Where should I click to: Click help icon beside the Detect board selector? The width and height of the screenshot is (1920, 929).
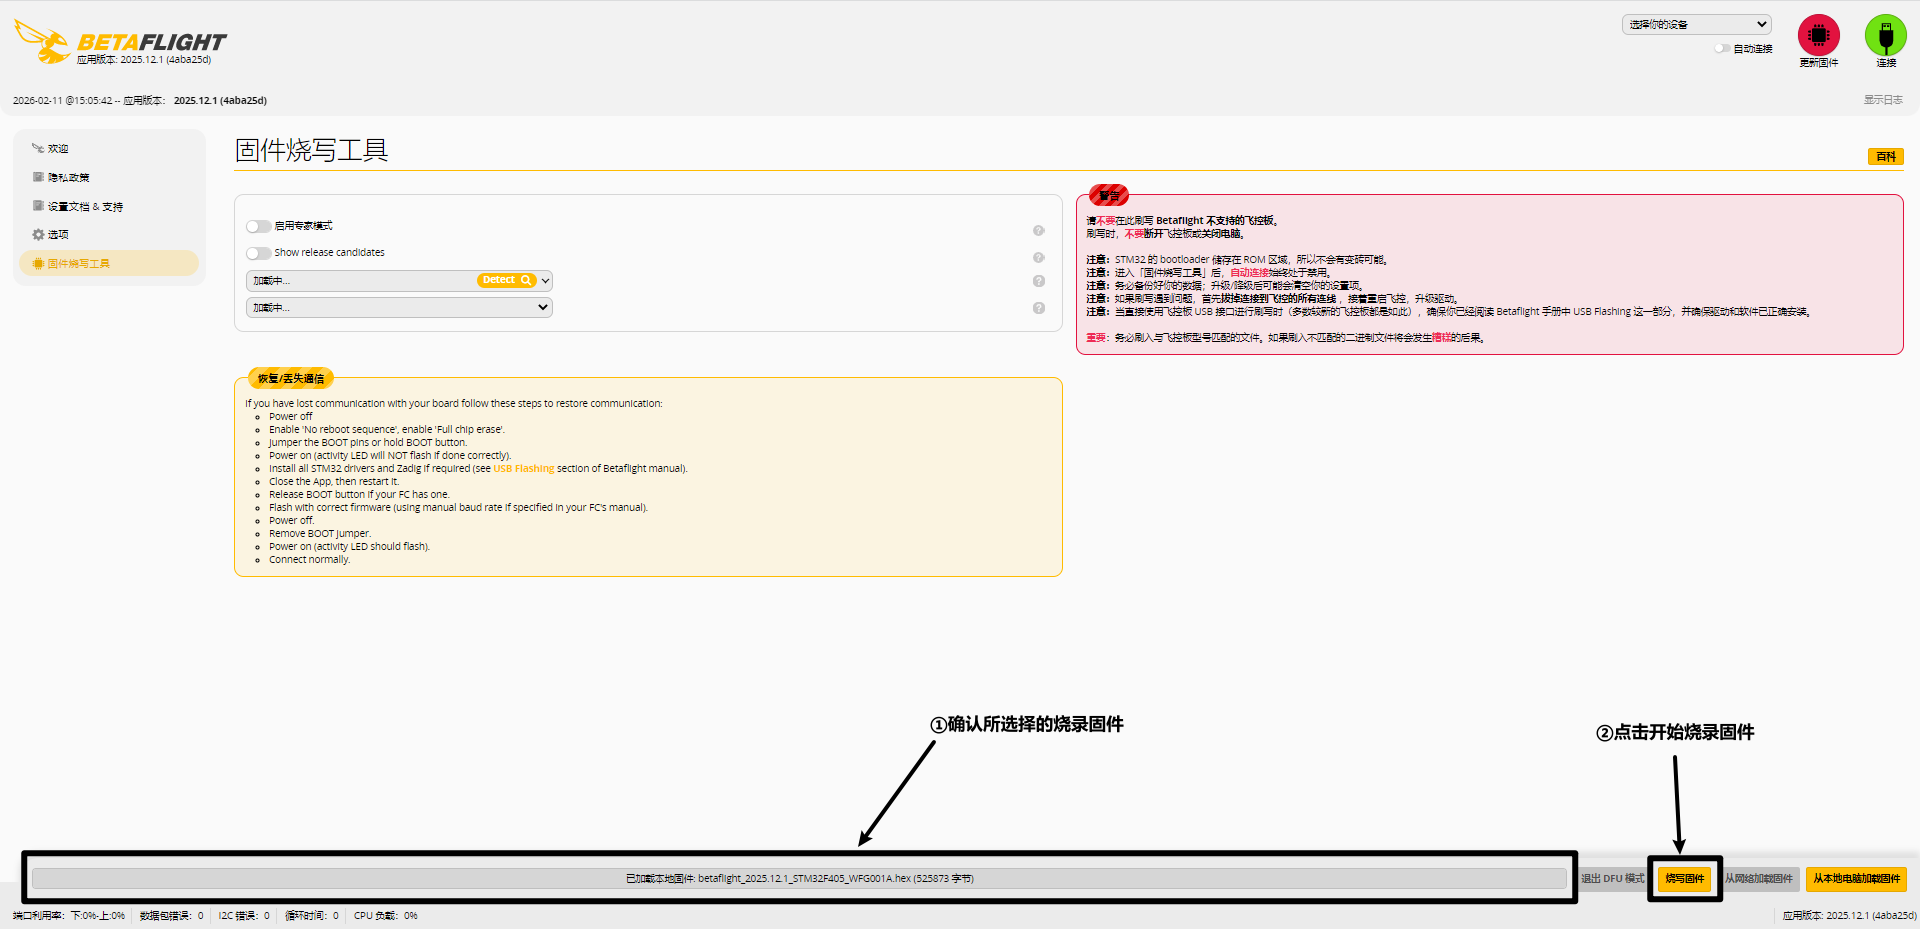(x=1038, y=281)
